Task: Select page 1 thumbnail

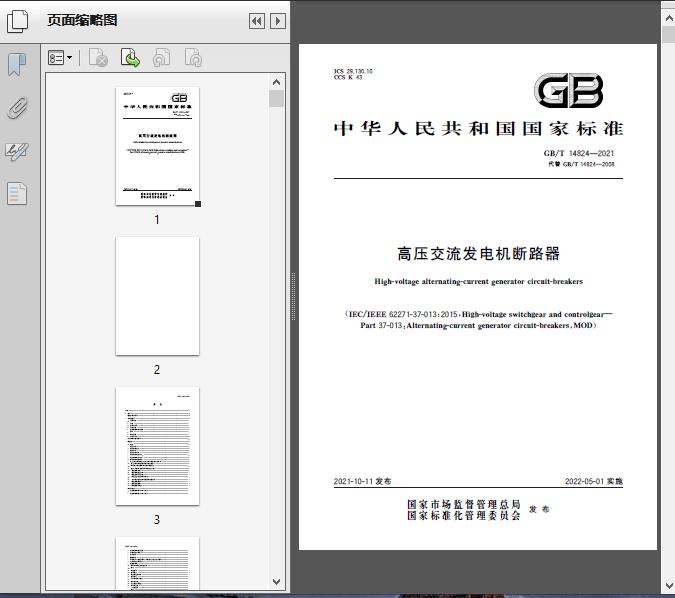Action: (157, 146)
